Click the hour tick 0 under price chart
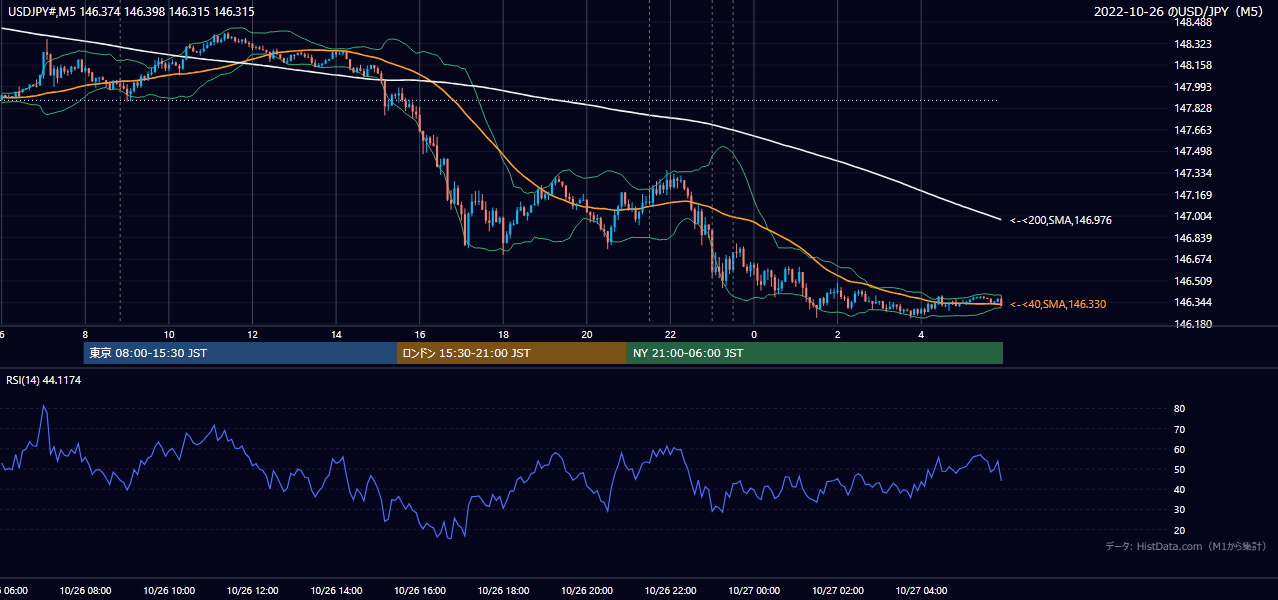1278x600 pixels. click(x=754, y=334)
